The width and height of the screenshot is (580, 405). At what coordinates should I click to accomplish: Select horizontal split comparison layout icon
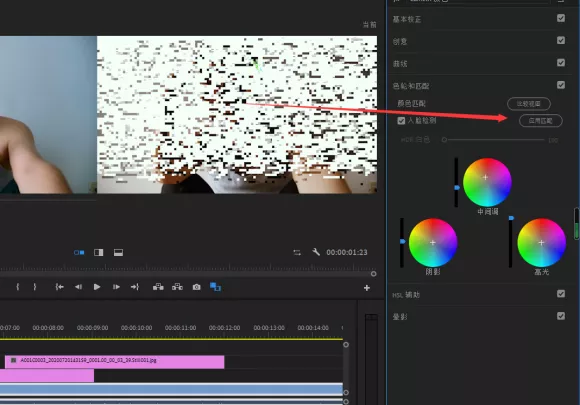[x=118, y=253]
